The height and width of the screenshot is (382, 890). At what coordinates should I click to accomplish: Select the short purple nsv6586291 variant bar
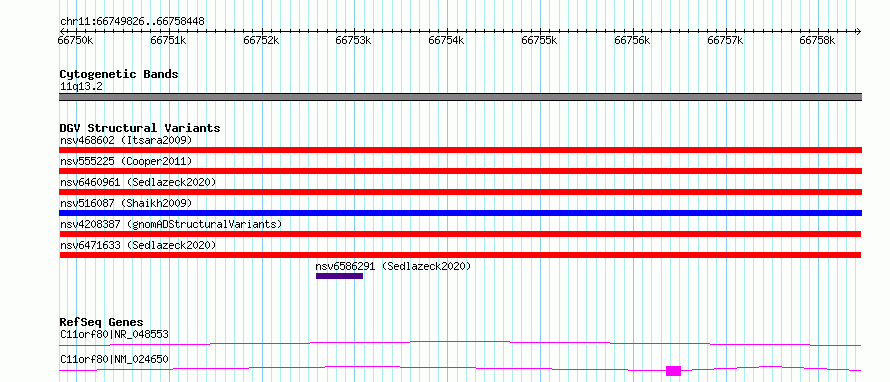(339, 276)
